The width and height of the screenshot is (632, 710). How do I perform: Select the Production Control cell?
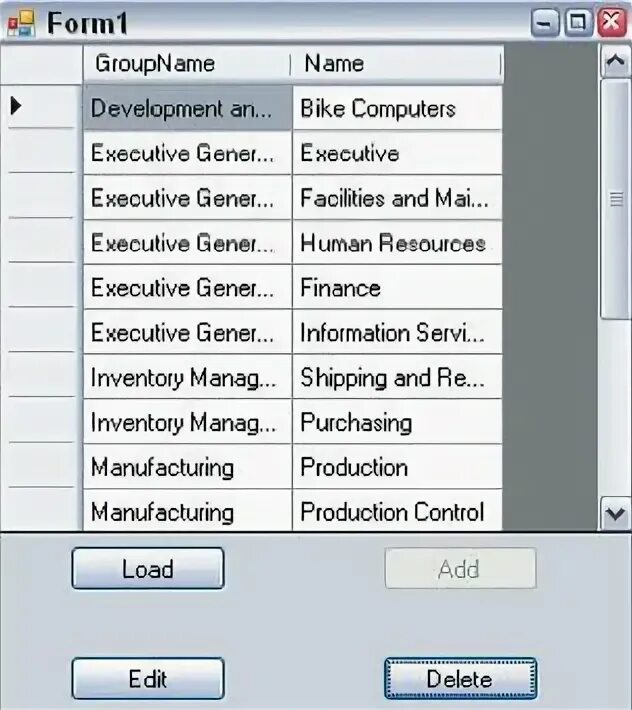tap(396, 512)
